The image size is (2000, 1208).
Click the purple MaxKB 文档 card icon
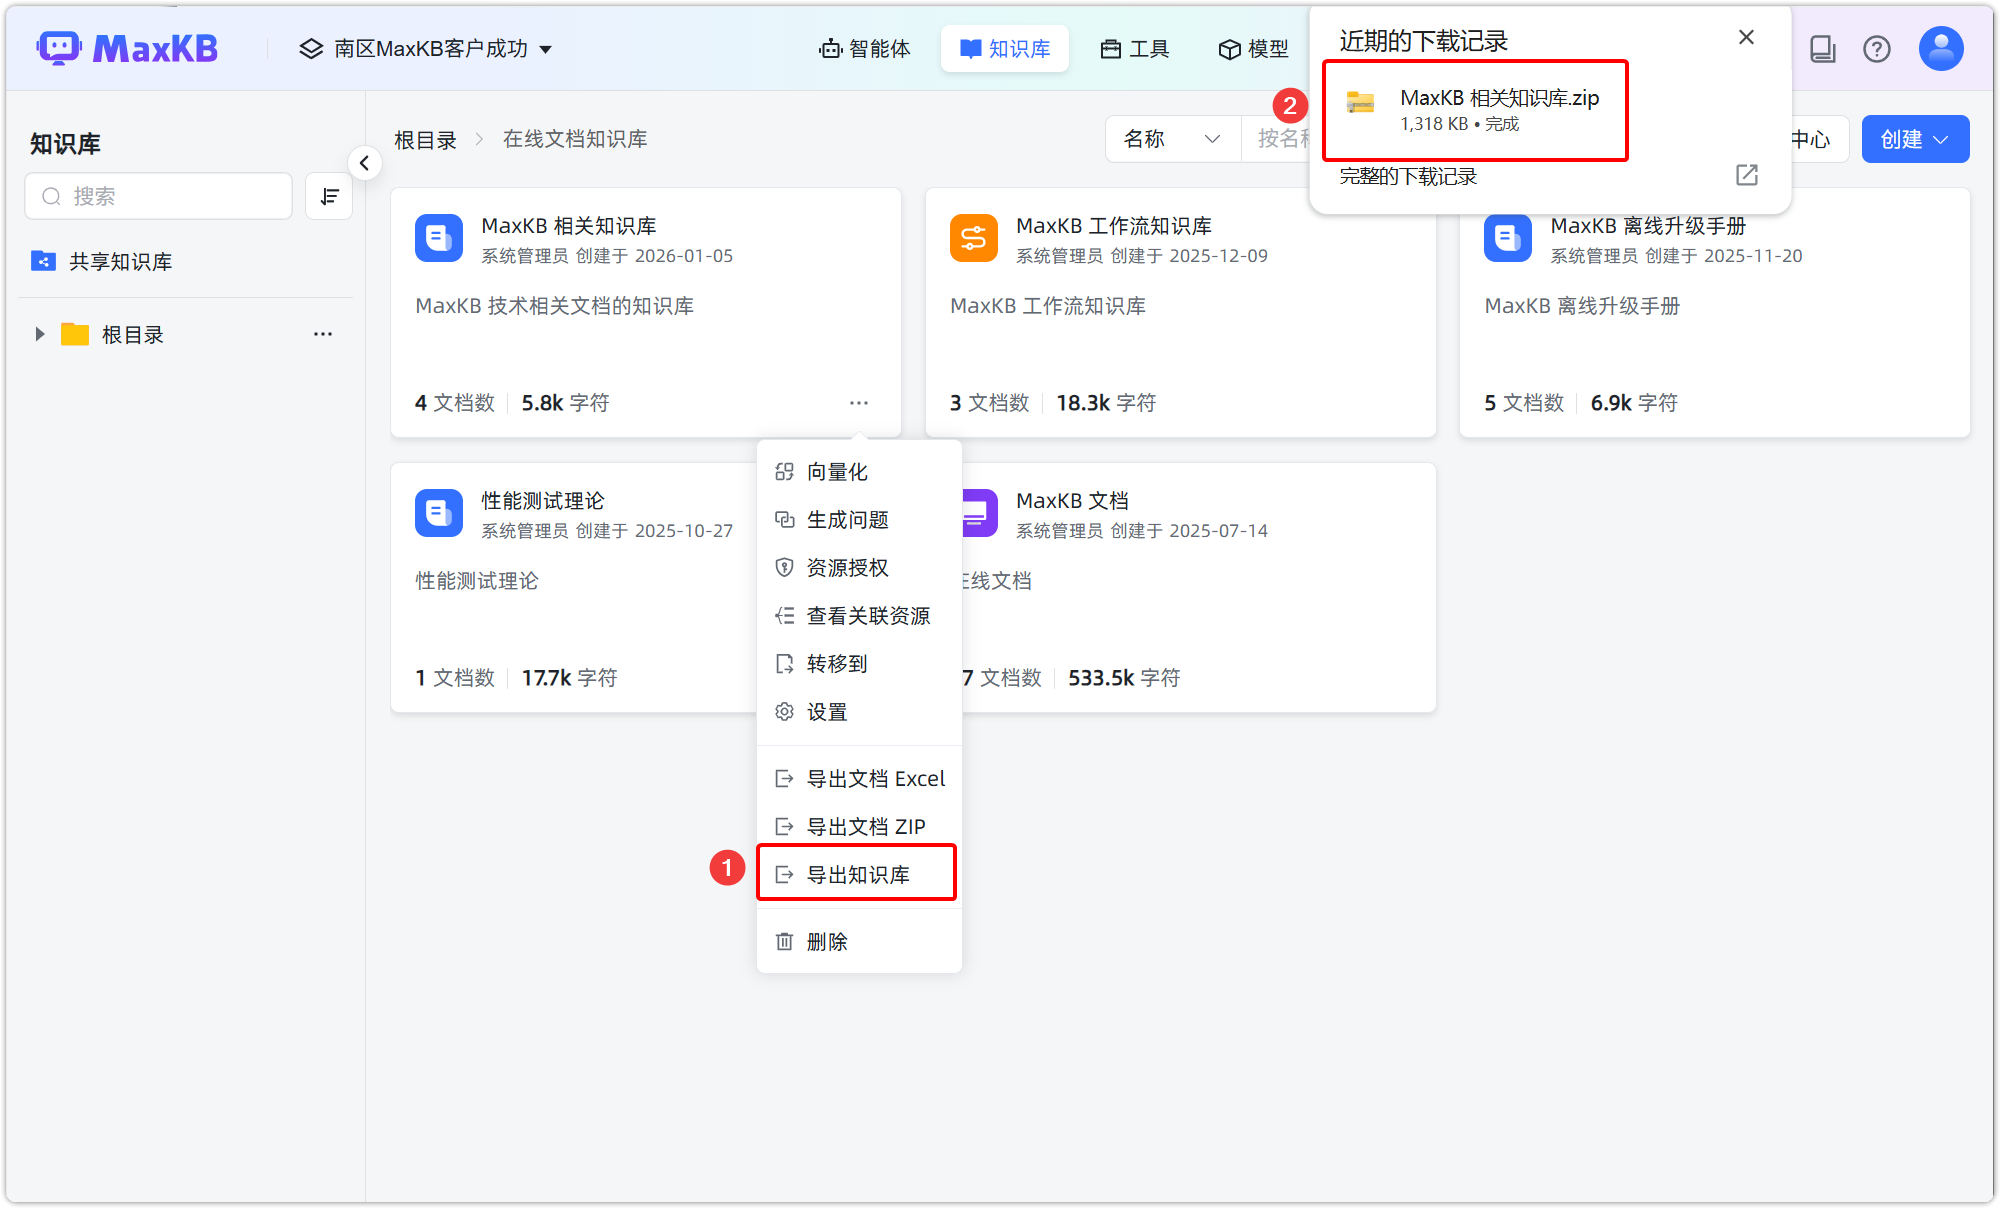(x=979, y=513)
